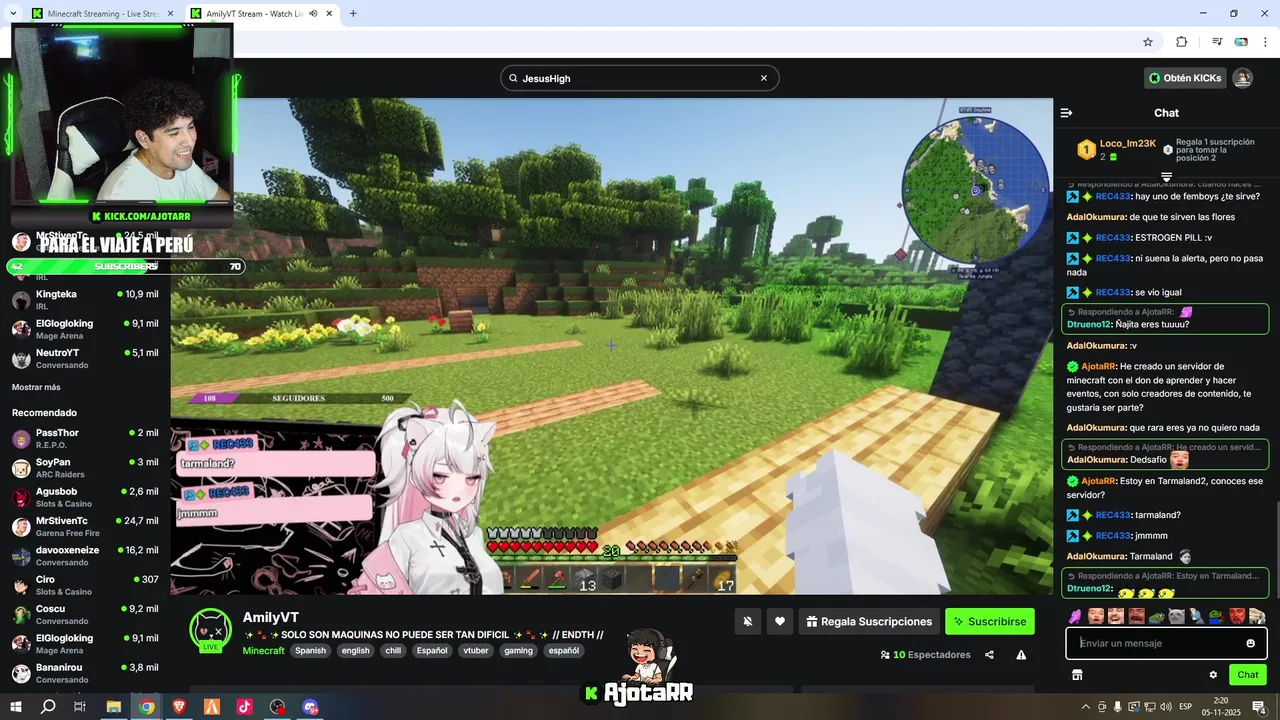
Task: Show hidden system tray icons chevron
Action: [1086, 707]
